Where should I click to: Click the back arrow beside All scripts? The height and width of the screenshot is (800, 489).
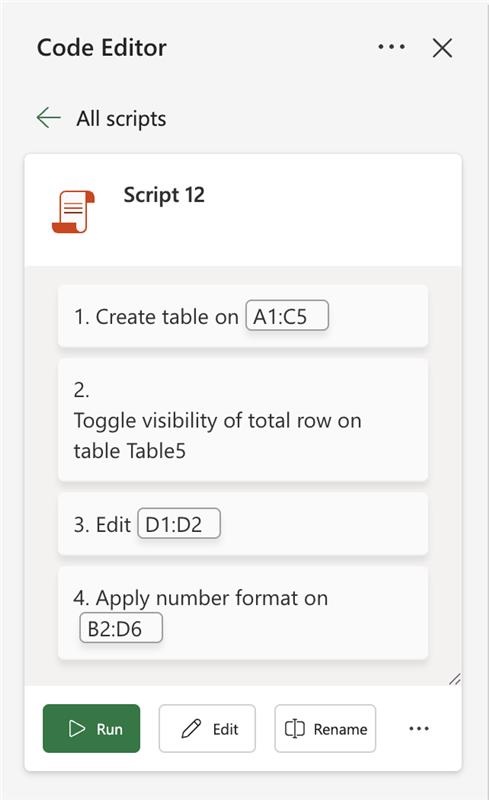[x=49, y=118]
